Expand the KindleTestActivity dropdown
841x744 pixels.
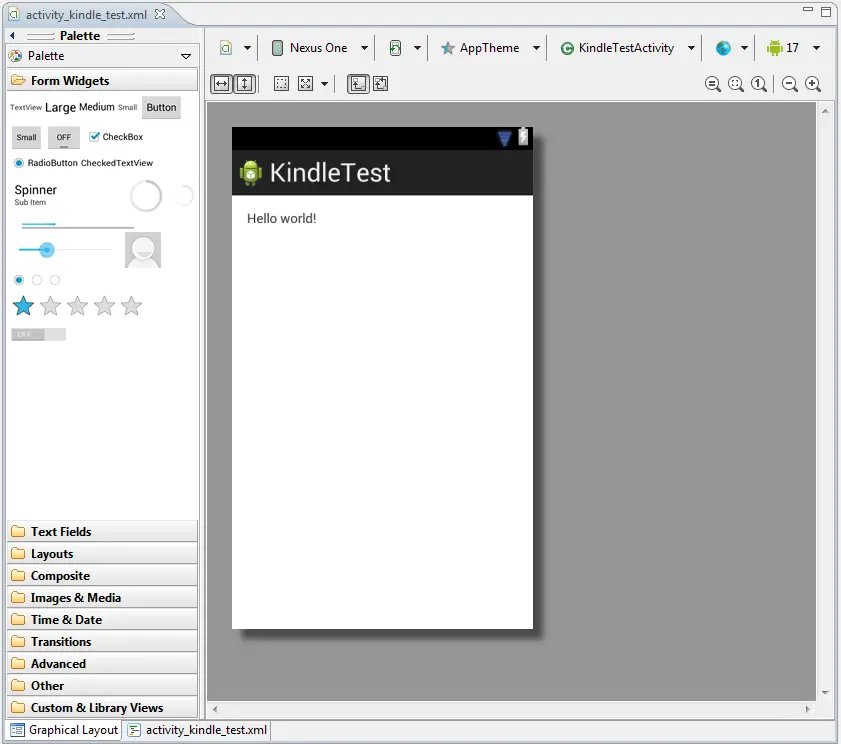pyautogui.click(x=689, y=47)
